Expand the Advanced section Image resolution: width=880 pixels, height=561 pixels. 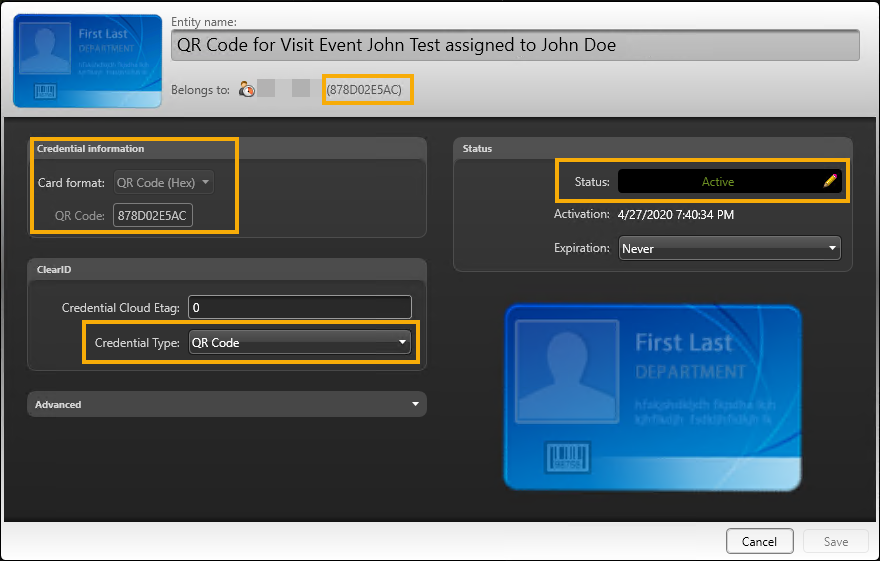(x=227, y=404)
